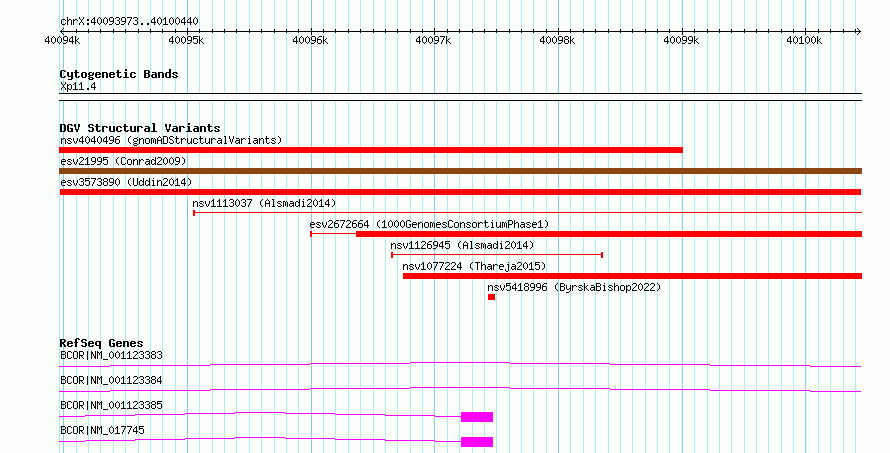This screenshot has width=890, height=453.
Task: Click the 40097k ruler position
Action: point(434,40)
